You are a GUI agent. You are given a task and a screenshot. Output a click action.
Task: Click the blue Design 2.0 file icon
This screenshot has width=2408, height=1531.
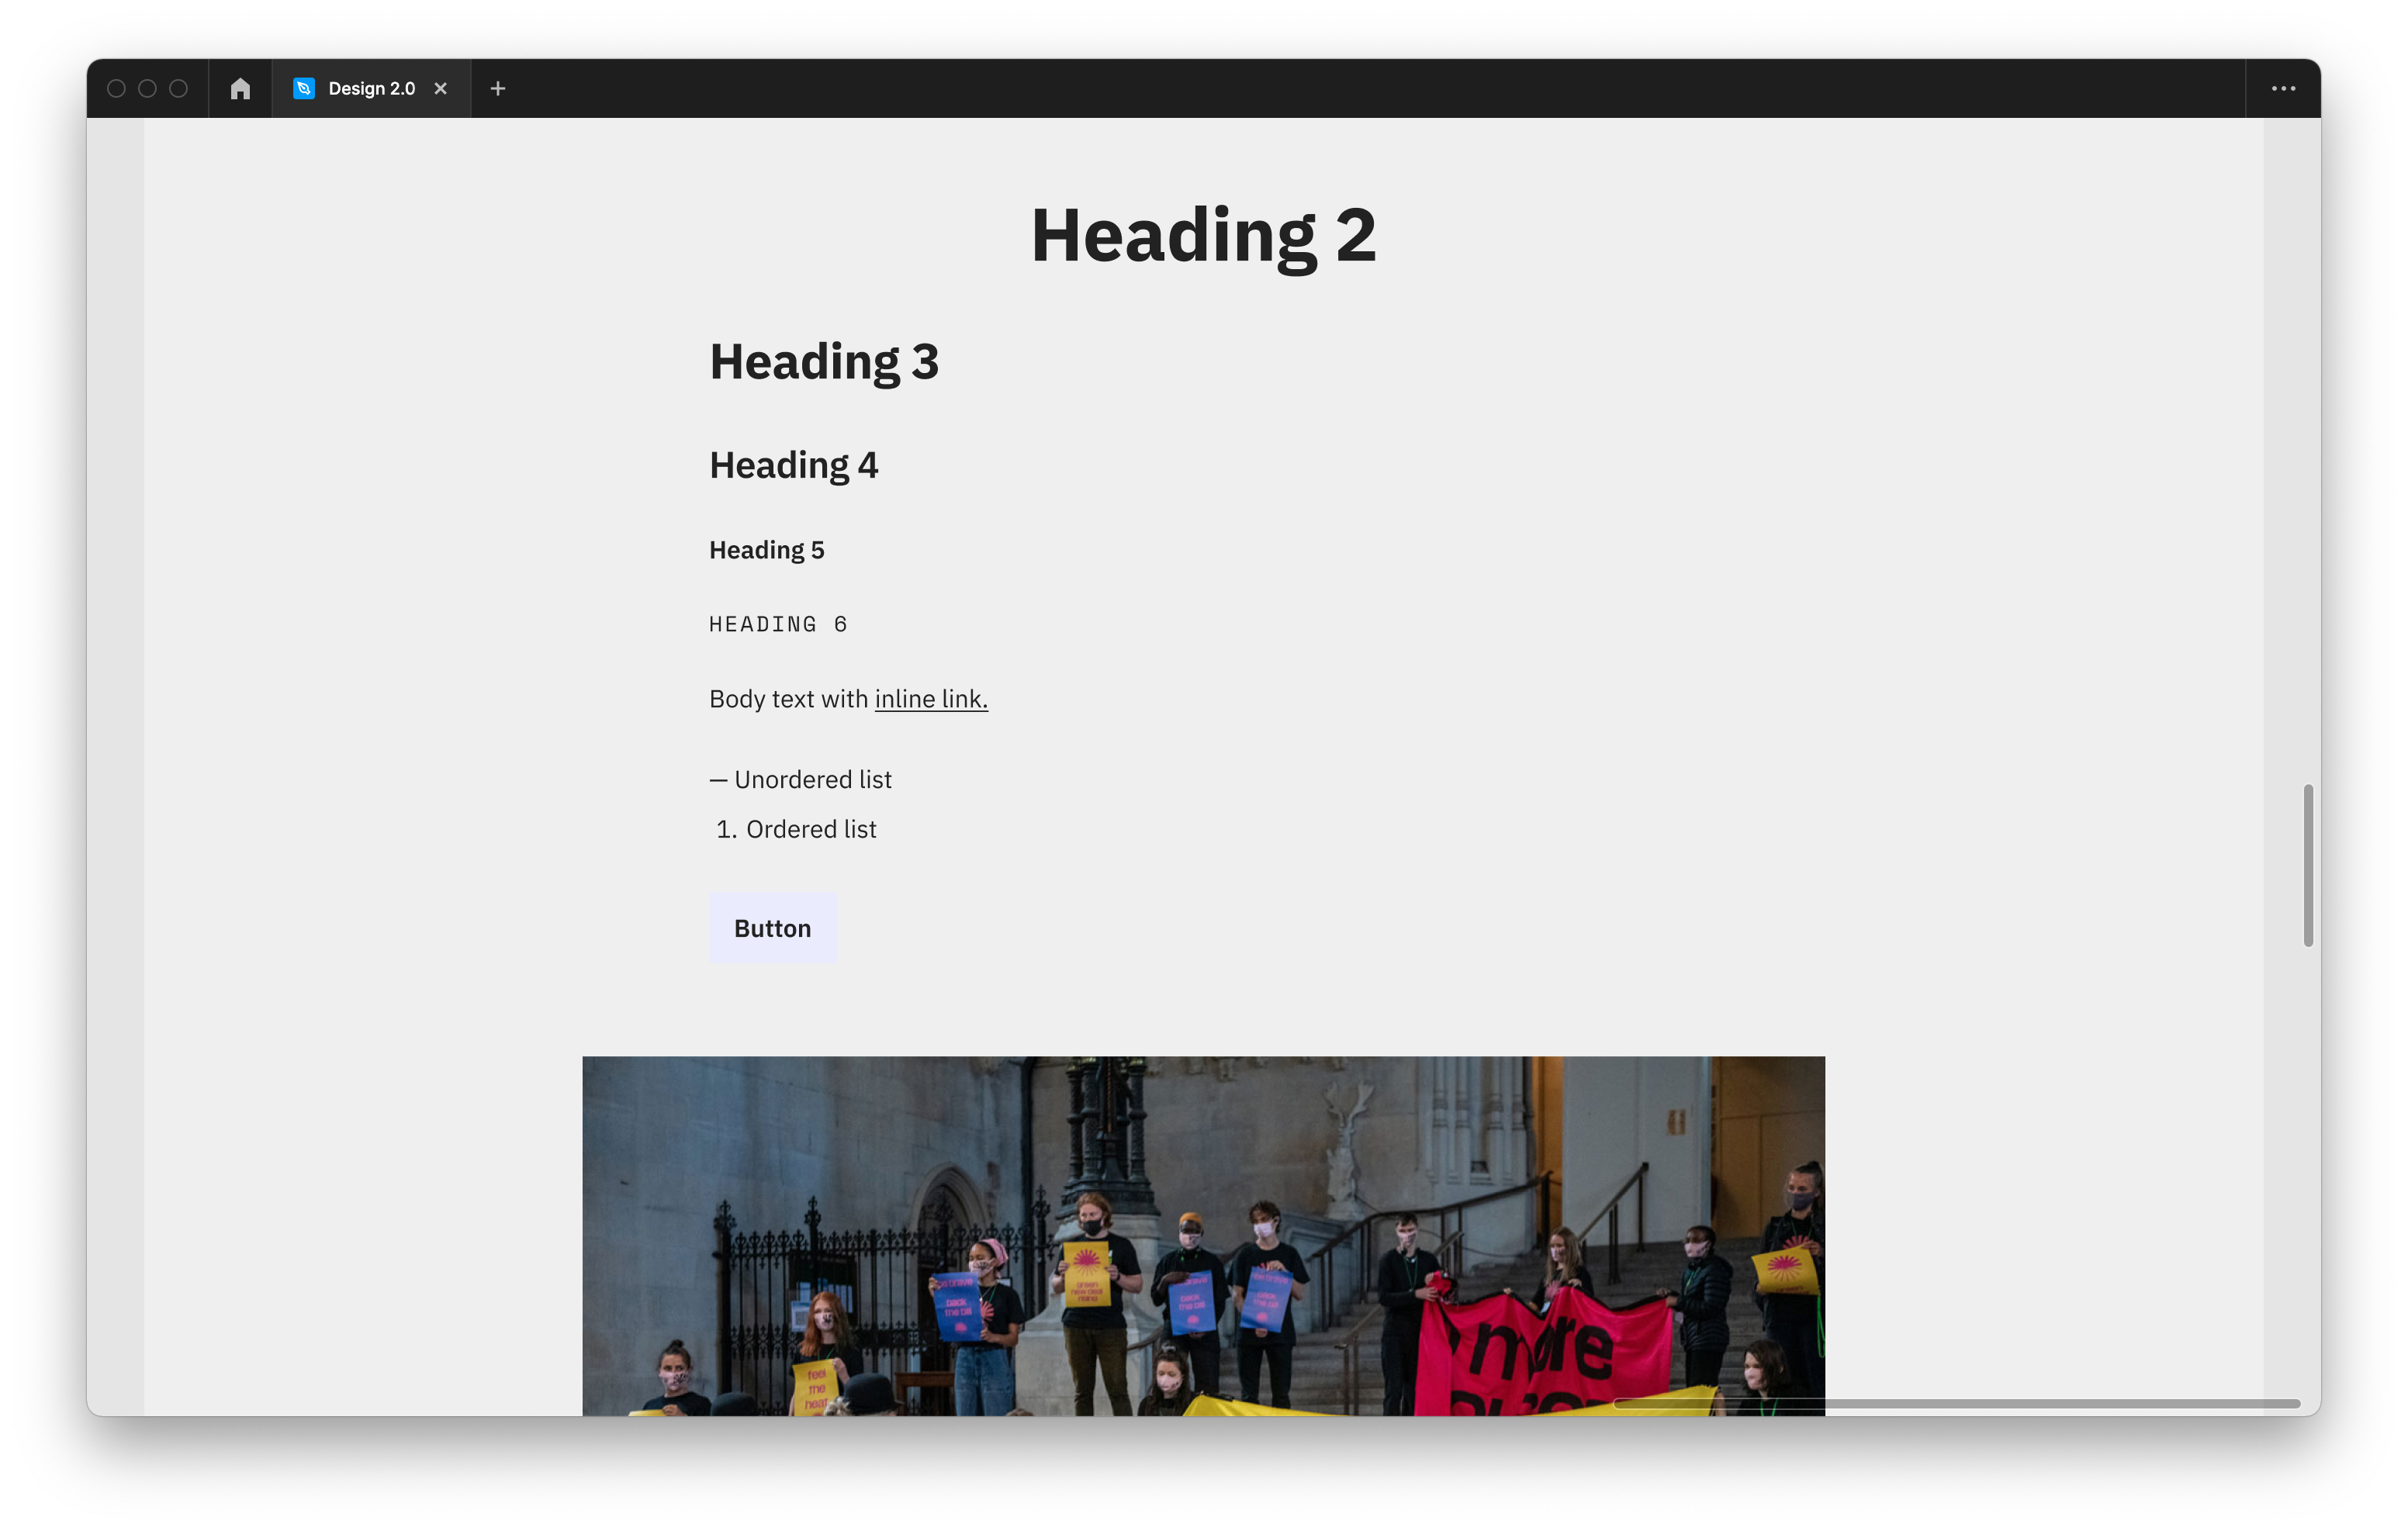(304, 89)
